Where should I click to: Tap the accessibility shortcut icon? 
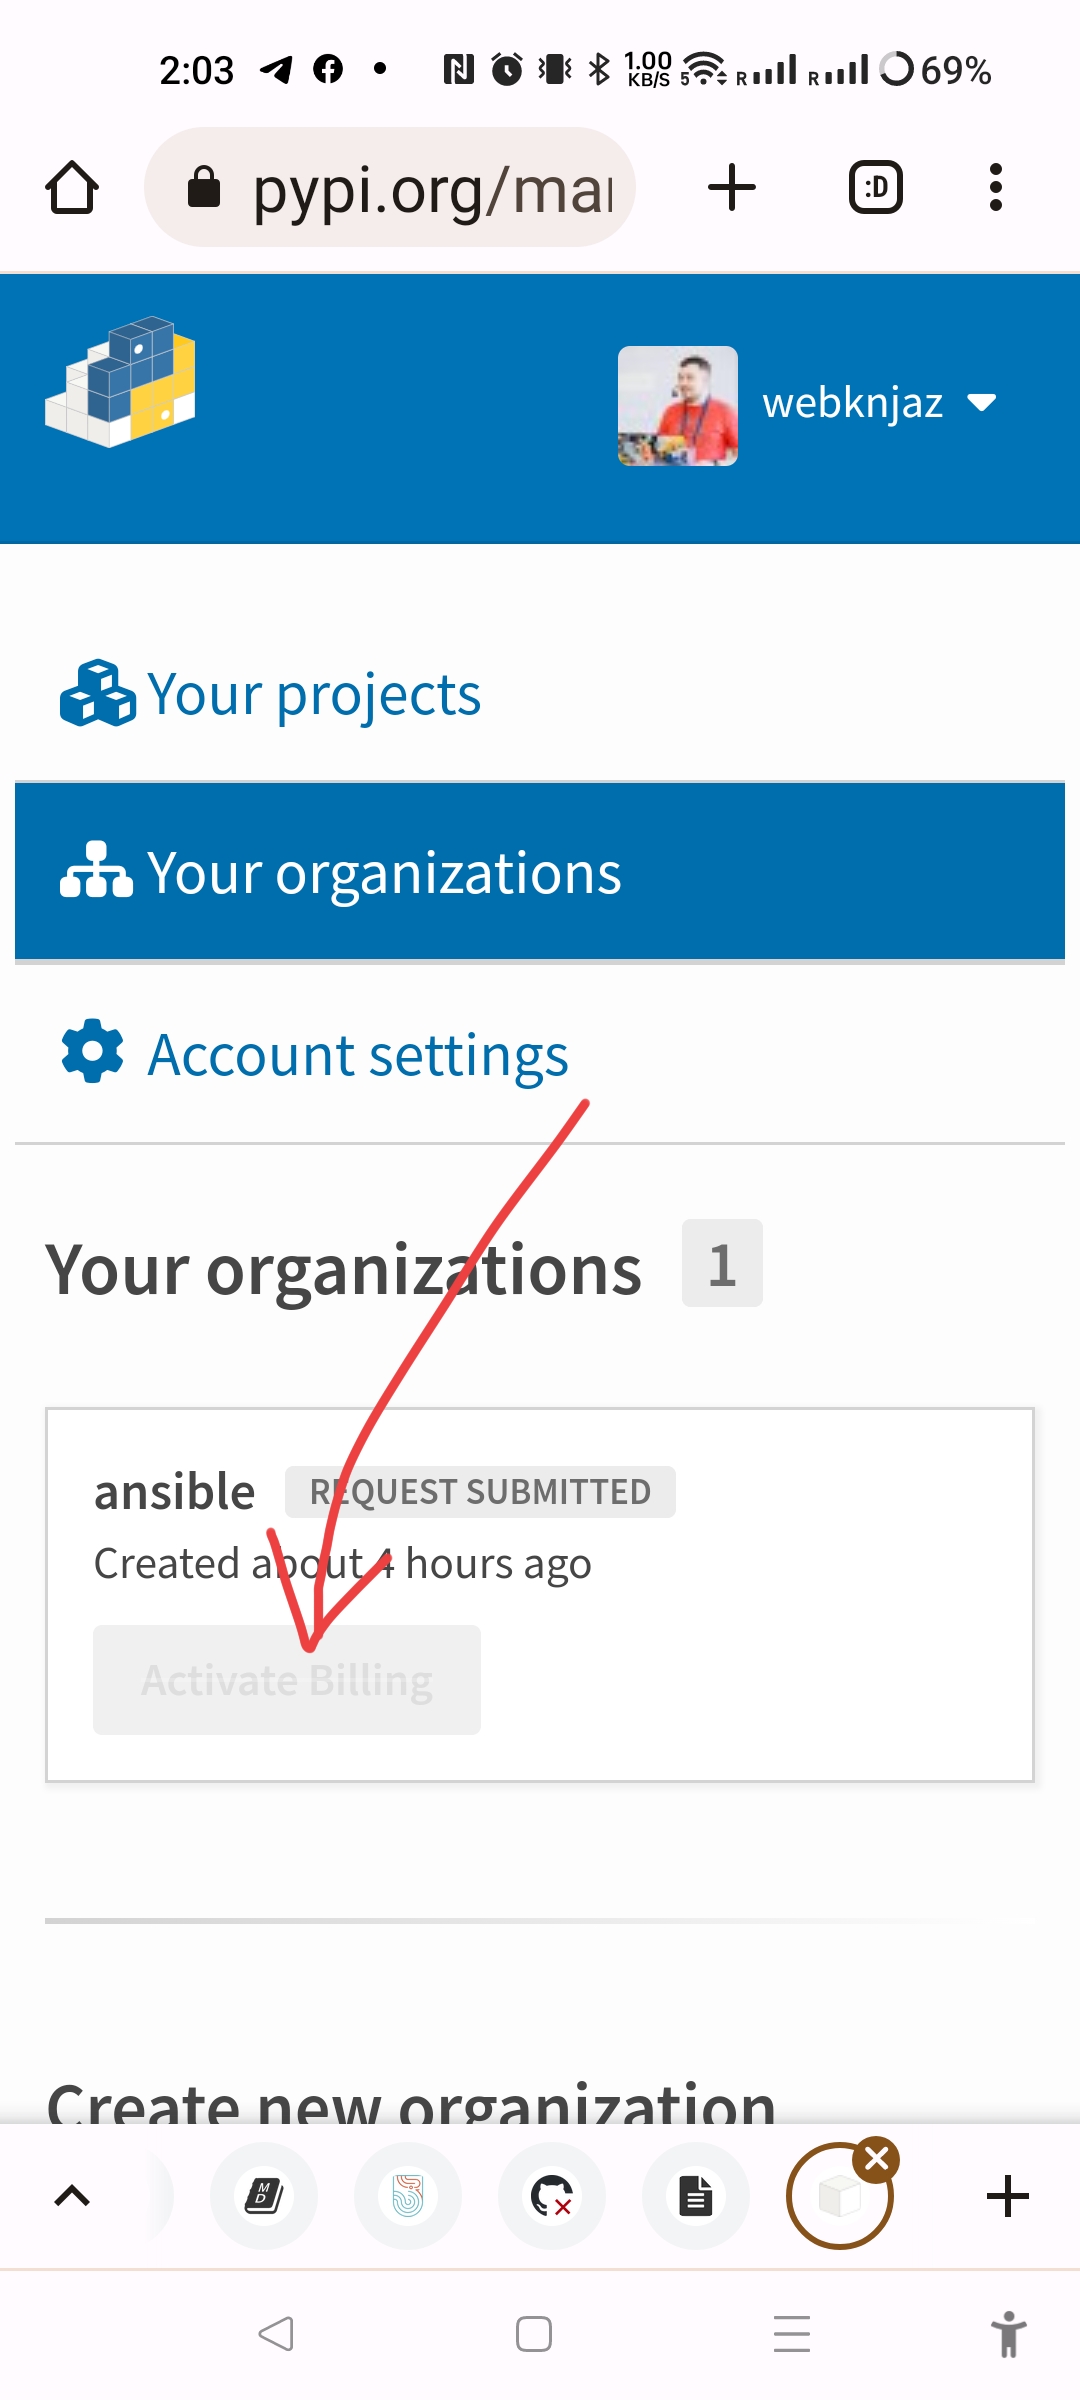click(x=1009, y=2334)
